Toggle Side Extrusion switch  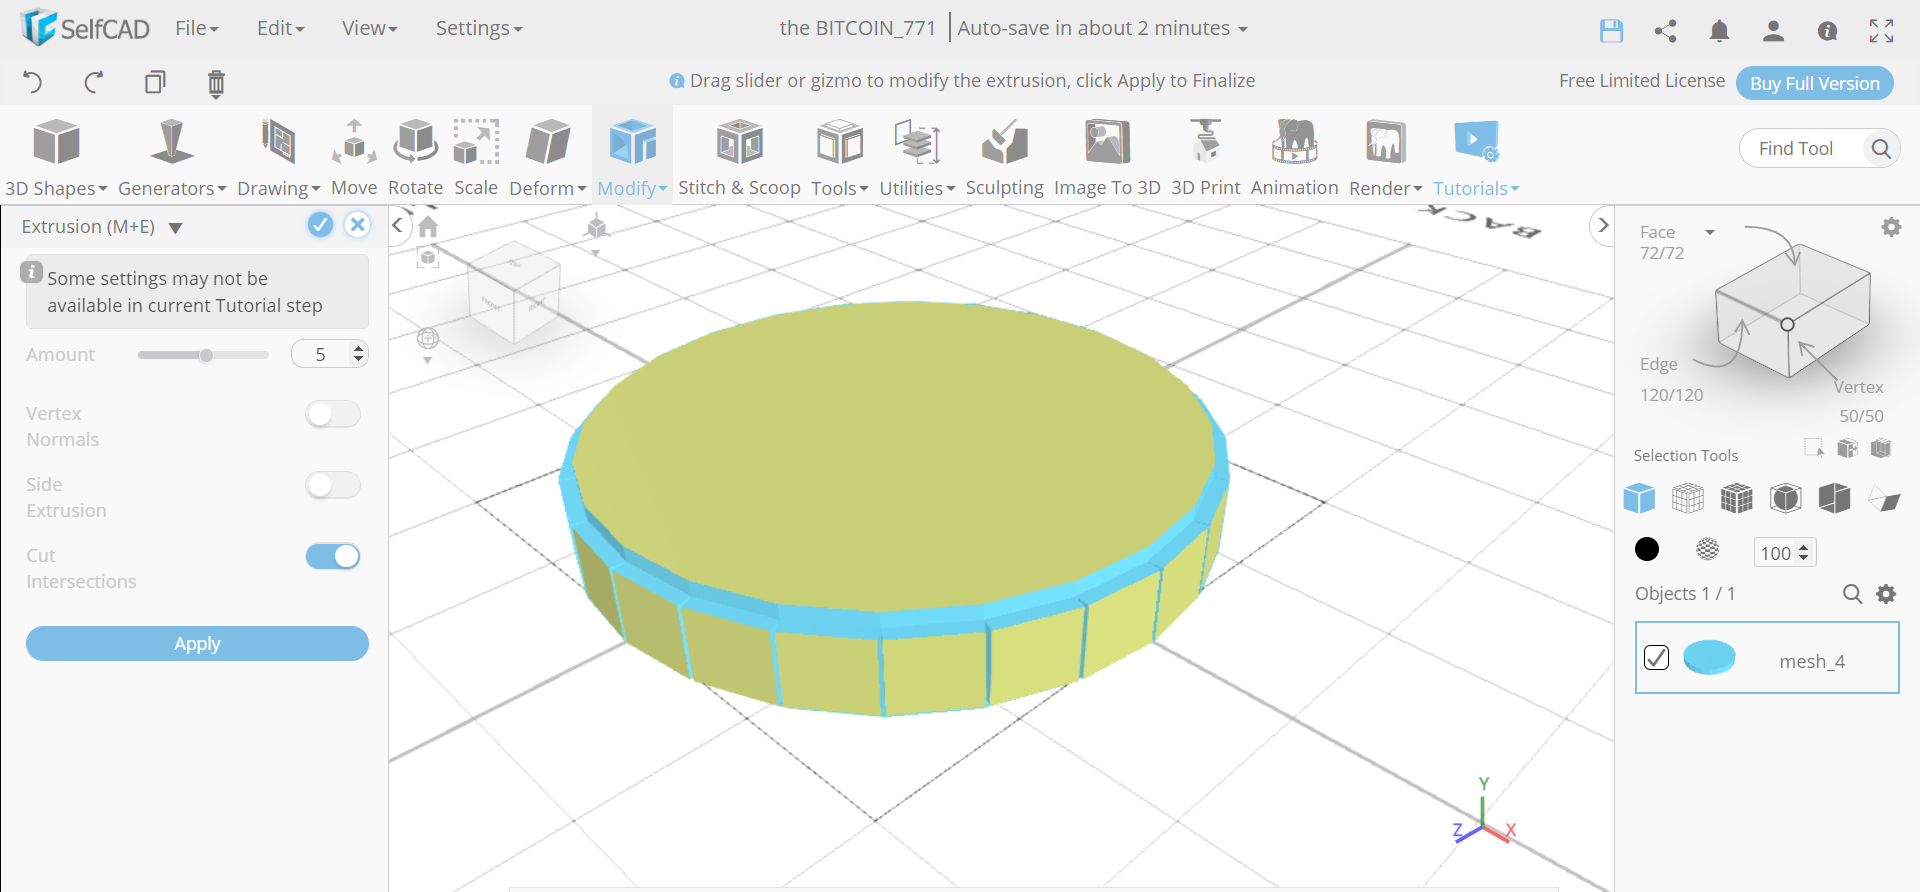[333, 485]
